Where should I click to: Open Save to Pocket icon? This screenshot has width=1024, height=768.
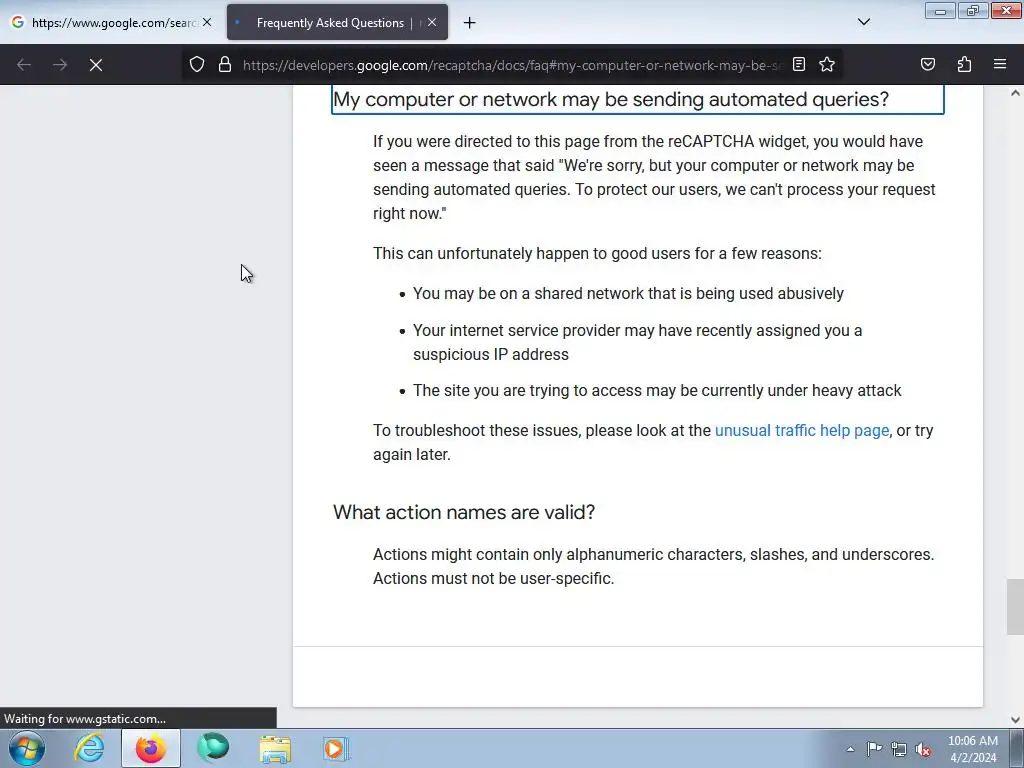[x=928, y=64]
